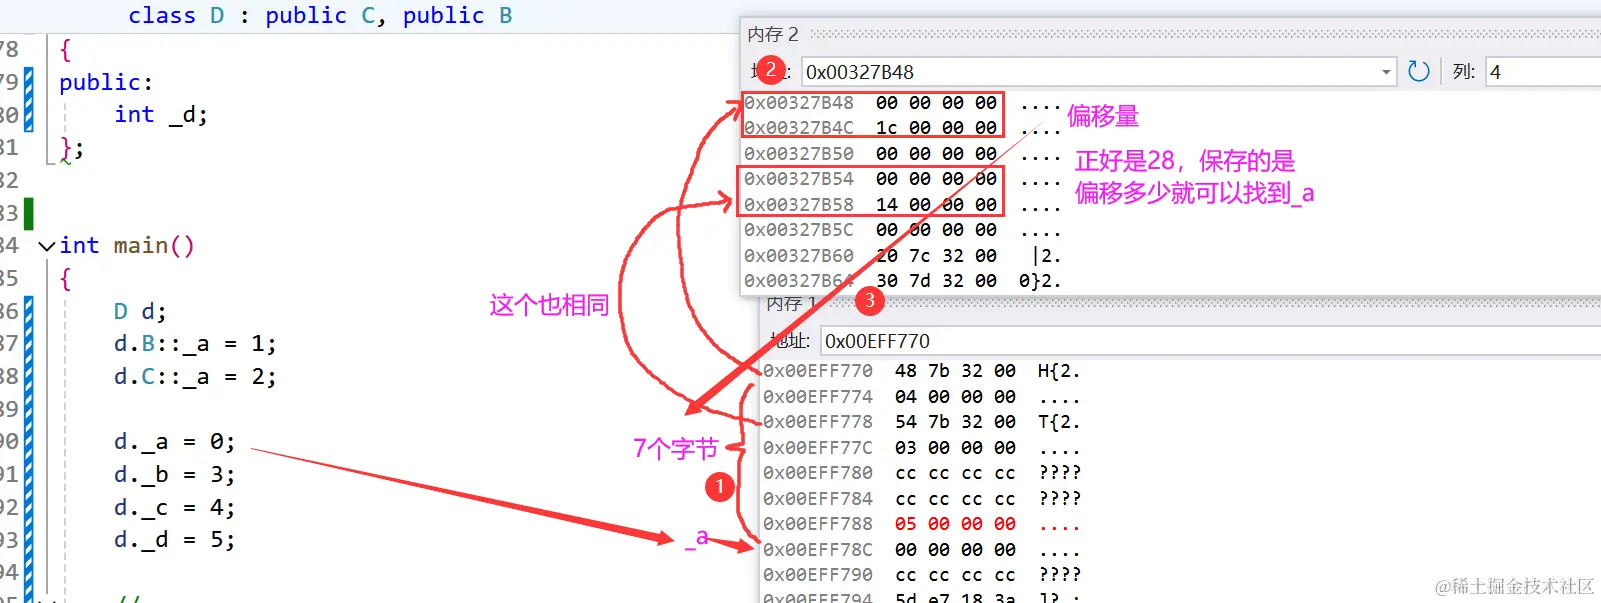The width and height of the screenshot is (1601, 603).
Task: Click memory row 0x00327B4C address
Action: 799,128
